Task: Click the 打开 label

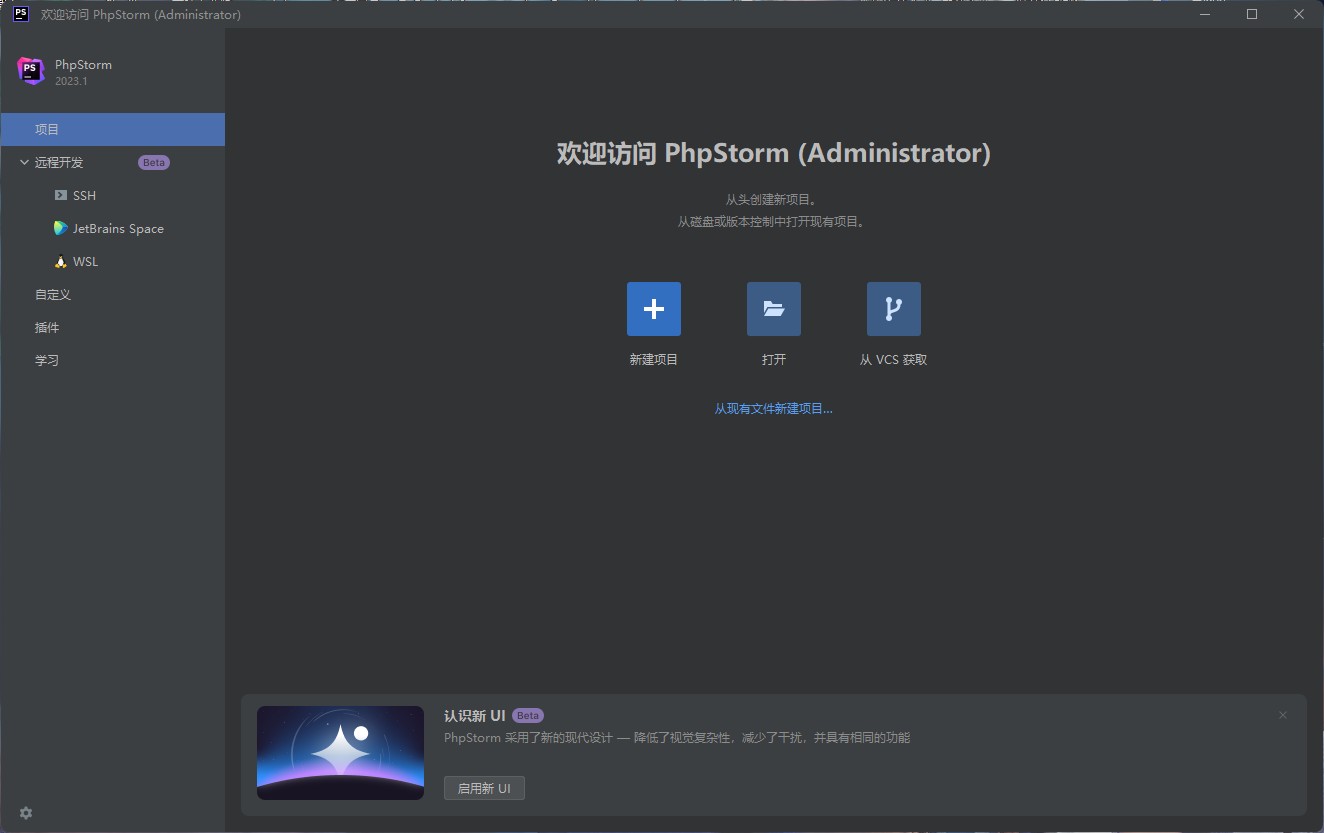Action: tap(774, 359)
